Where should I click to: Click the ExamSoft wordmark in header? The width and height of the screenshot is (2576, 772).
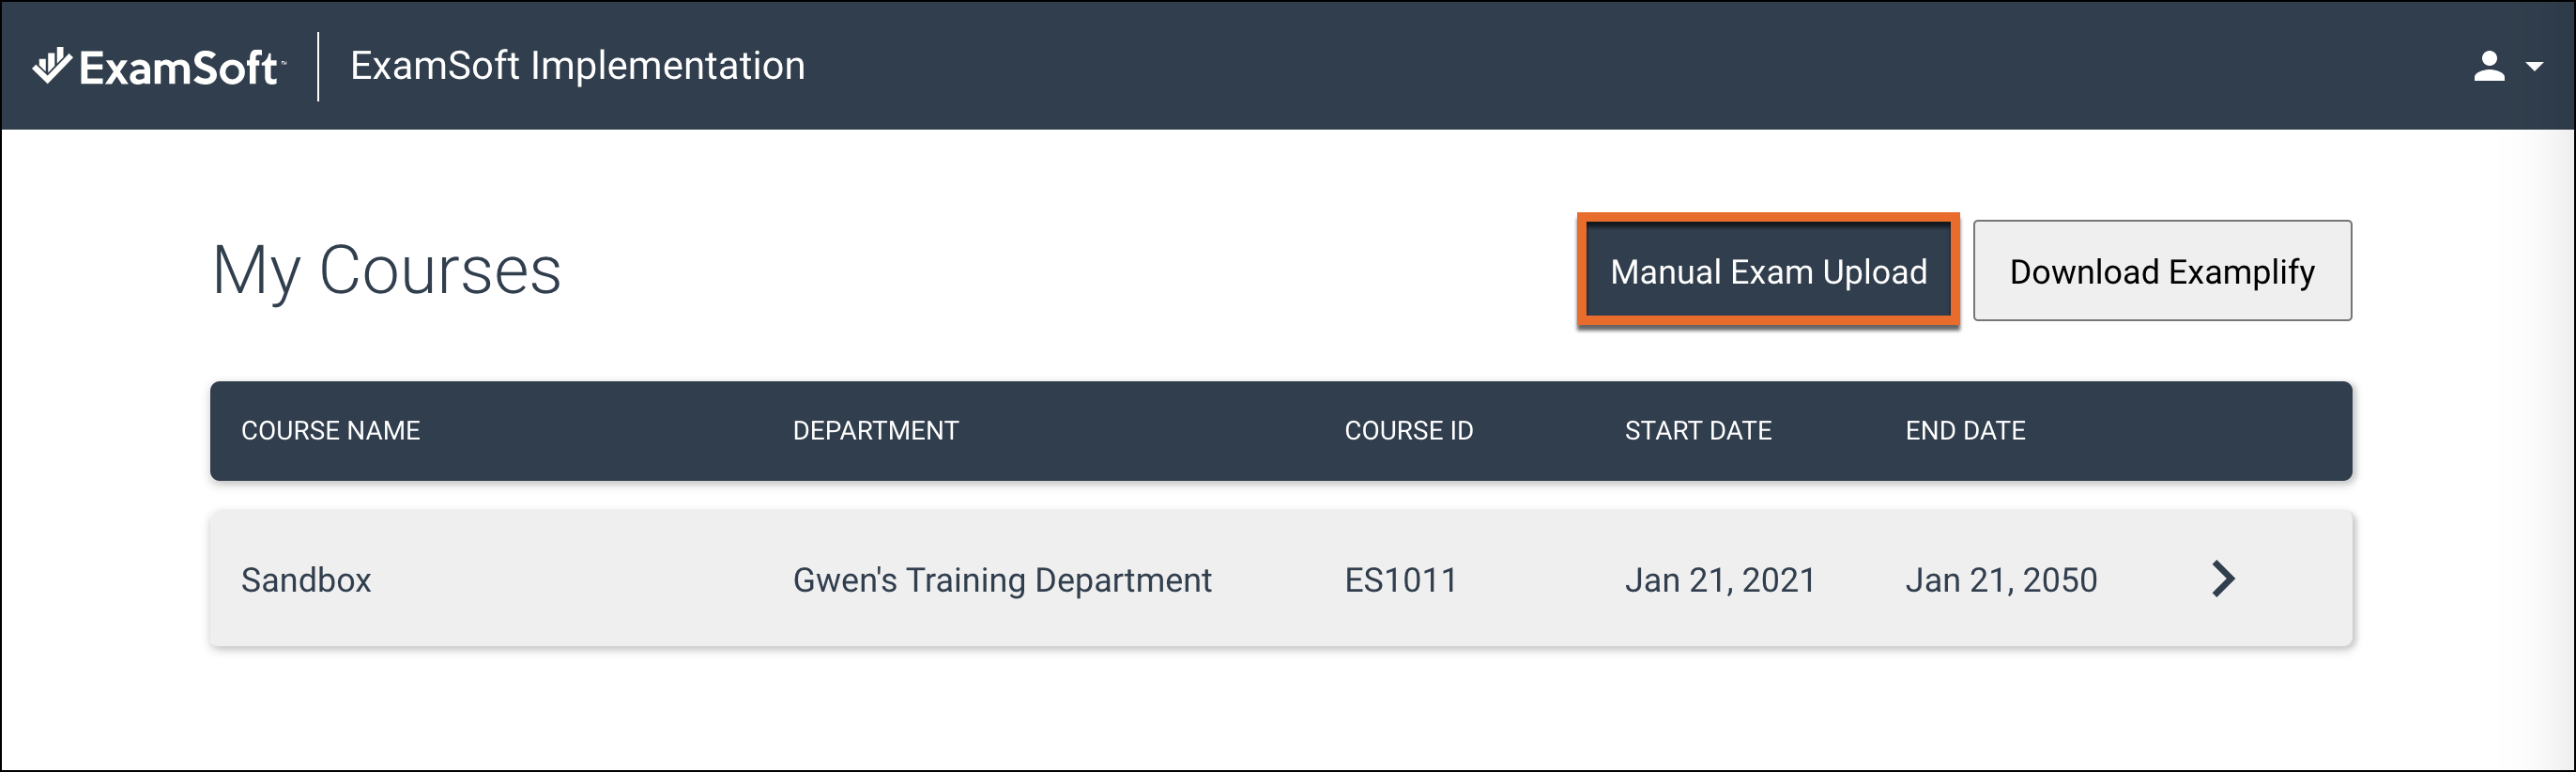[x=180, y=68]
